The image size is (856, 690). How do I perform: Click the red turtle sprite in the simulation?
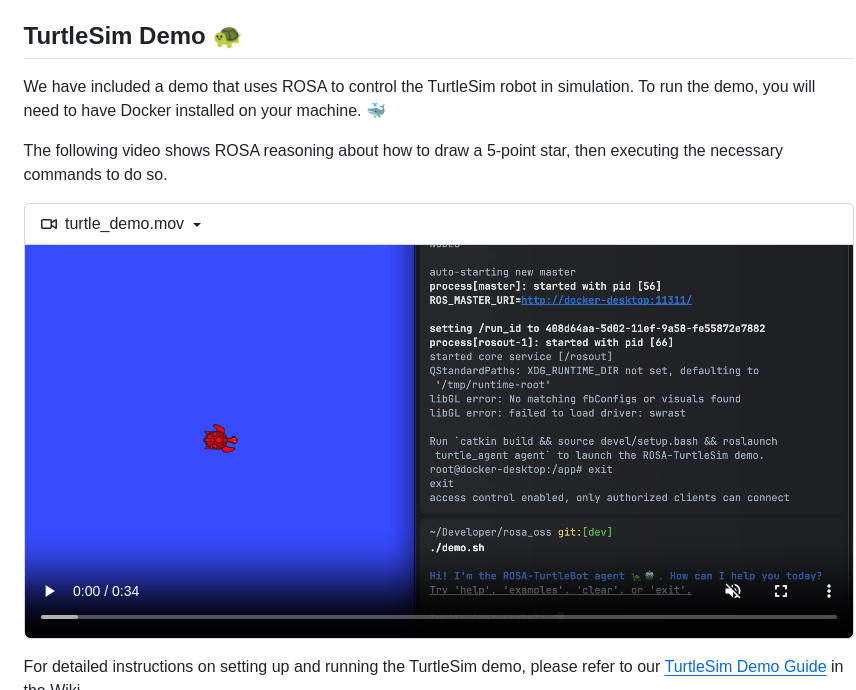click(220, 438)
